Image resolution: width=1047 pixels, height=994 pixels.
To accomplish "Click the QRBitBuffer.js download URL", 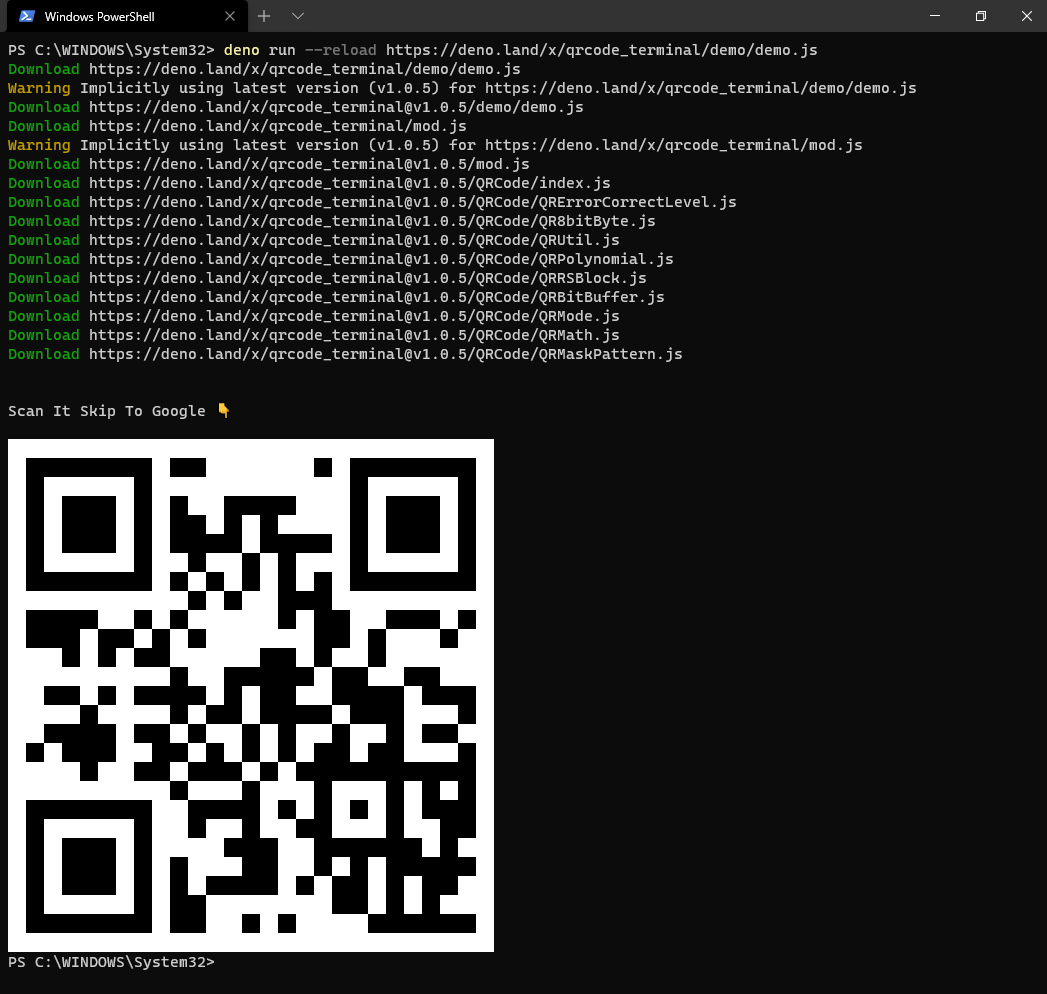I will pyautogui.click(x=377, y=297).
